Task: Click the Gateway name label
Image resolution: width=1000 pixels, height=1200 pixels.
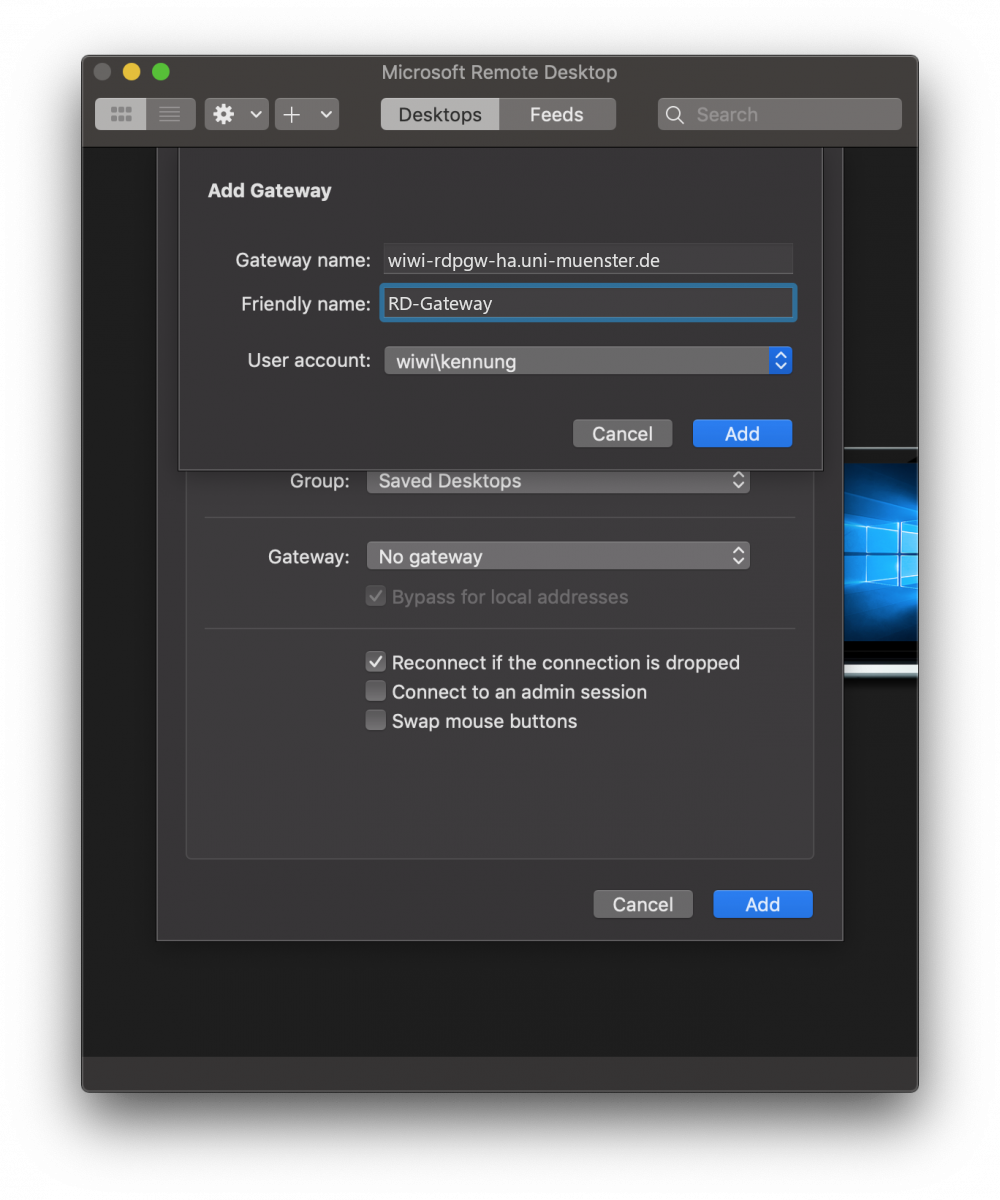Action: 303,260
